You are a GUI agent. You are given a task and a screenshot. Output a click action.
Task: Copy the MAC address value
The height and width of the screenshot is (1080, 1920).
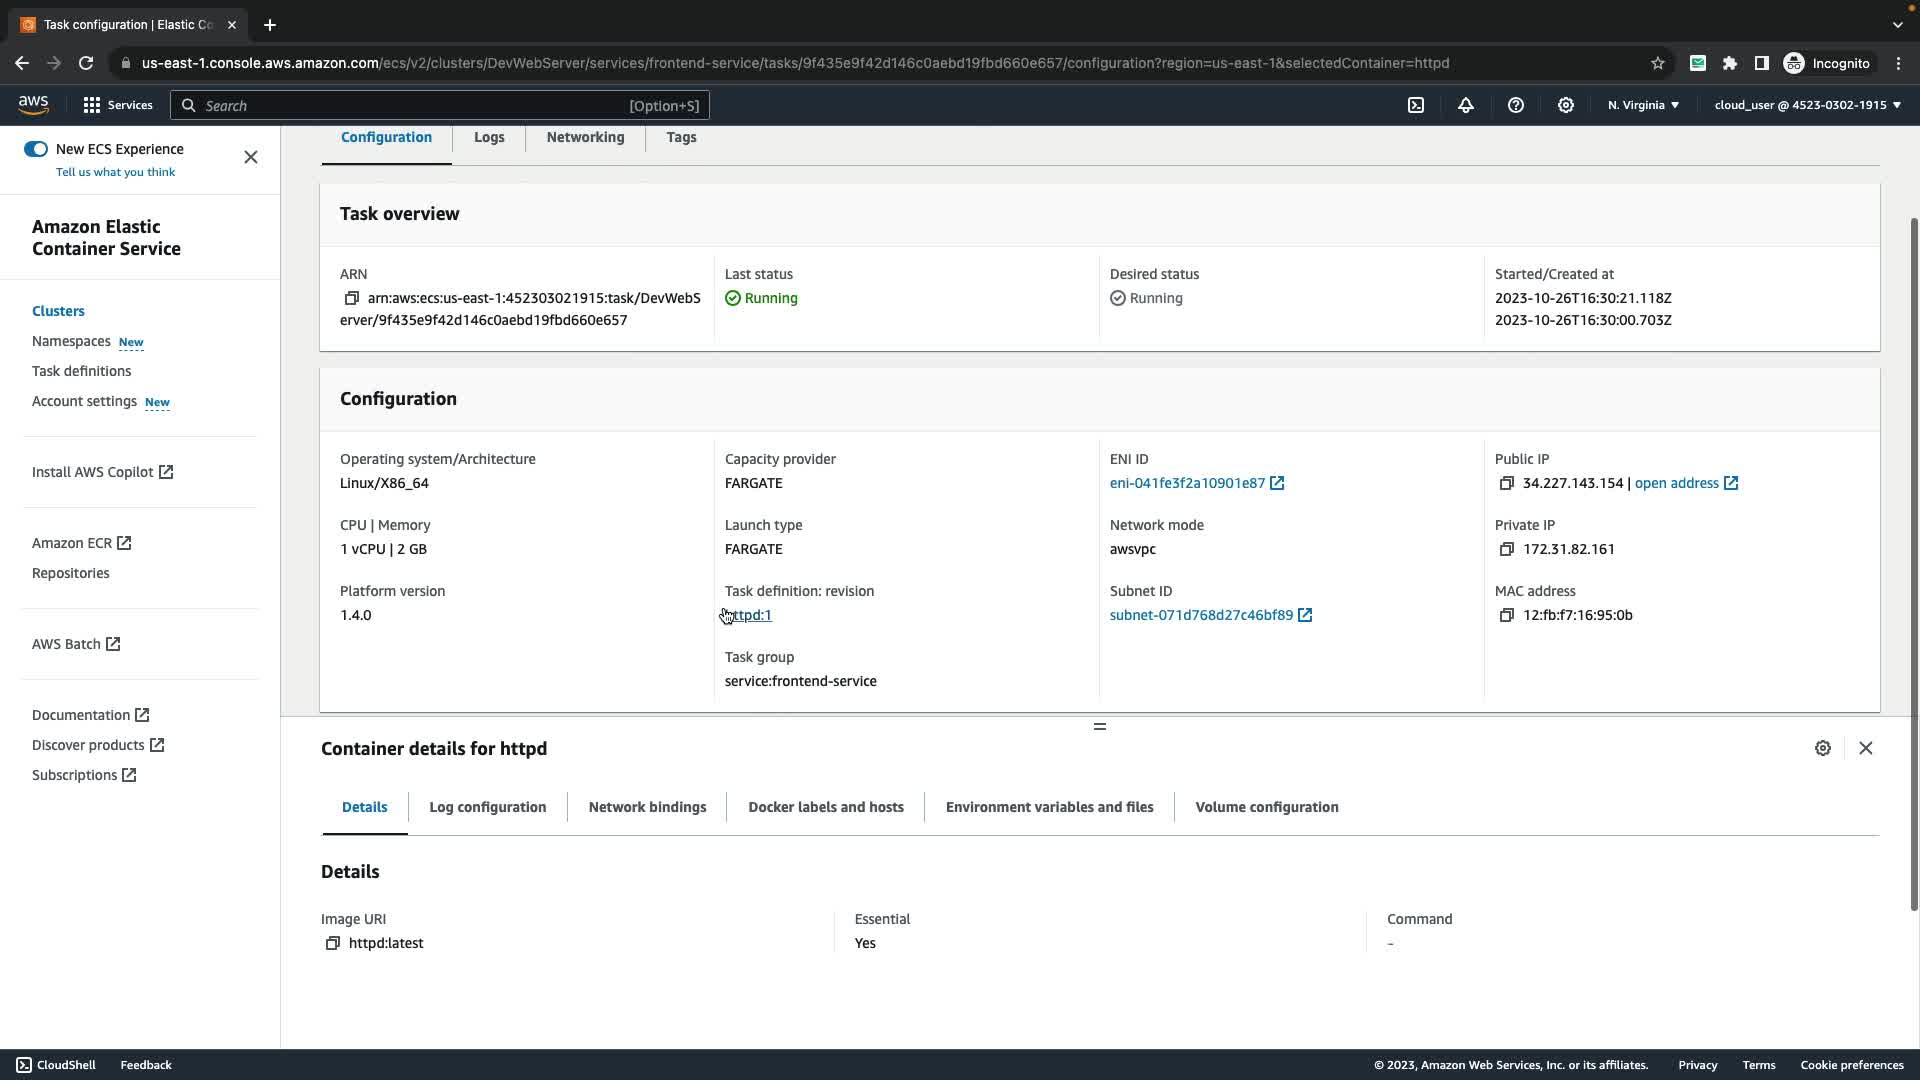point(1506,615)
